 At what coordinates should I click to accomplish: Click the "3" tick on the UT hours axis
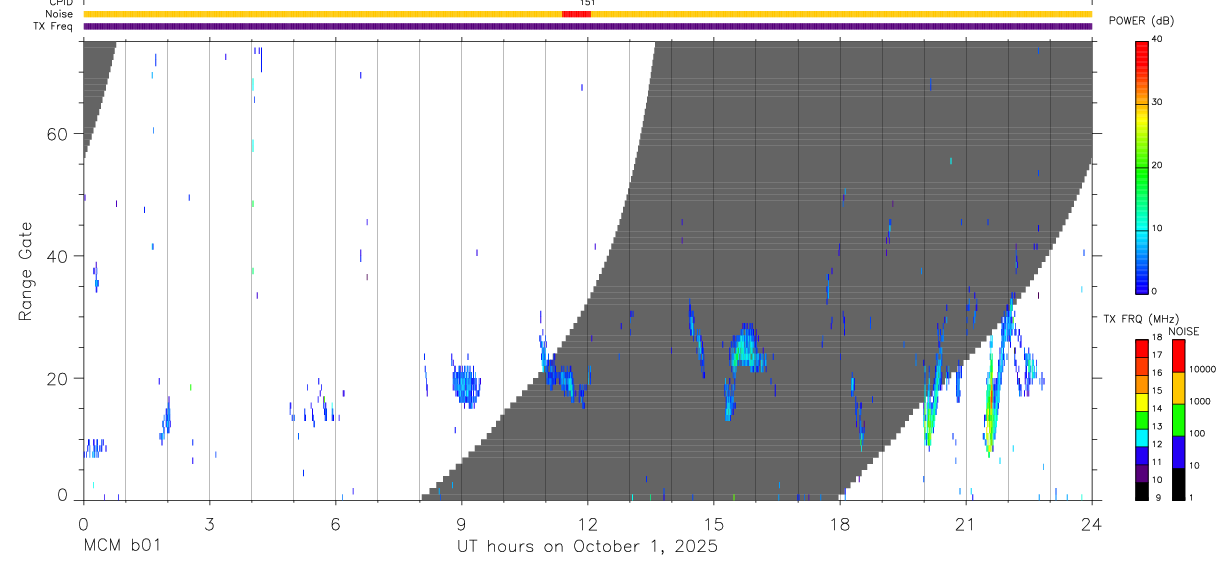(x=209, y=523)
